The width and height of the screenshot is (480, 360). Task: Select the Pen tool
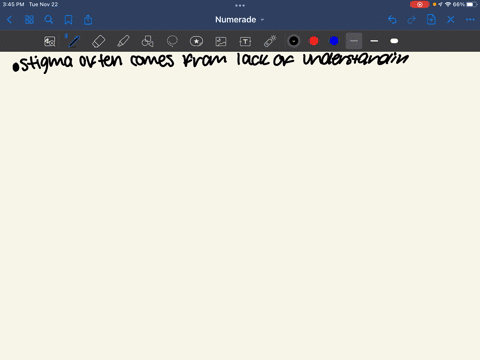tap(74, 41)
